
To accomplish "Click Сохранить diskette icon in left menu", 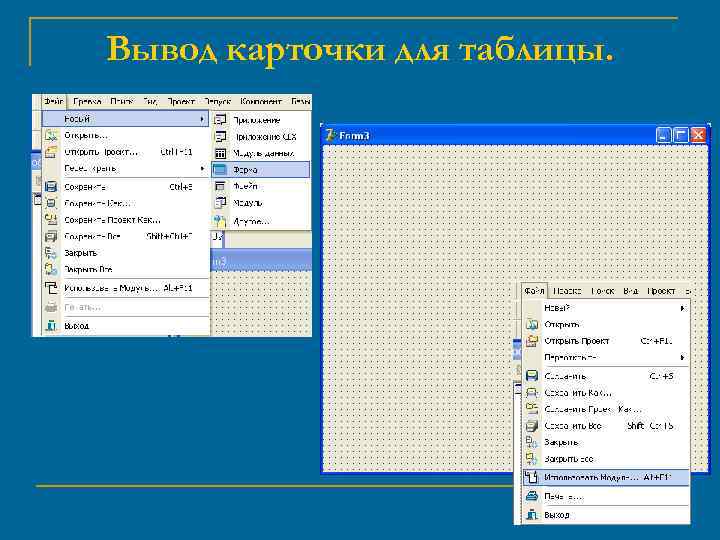I will pos(51,187).
